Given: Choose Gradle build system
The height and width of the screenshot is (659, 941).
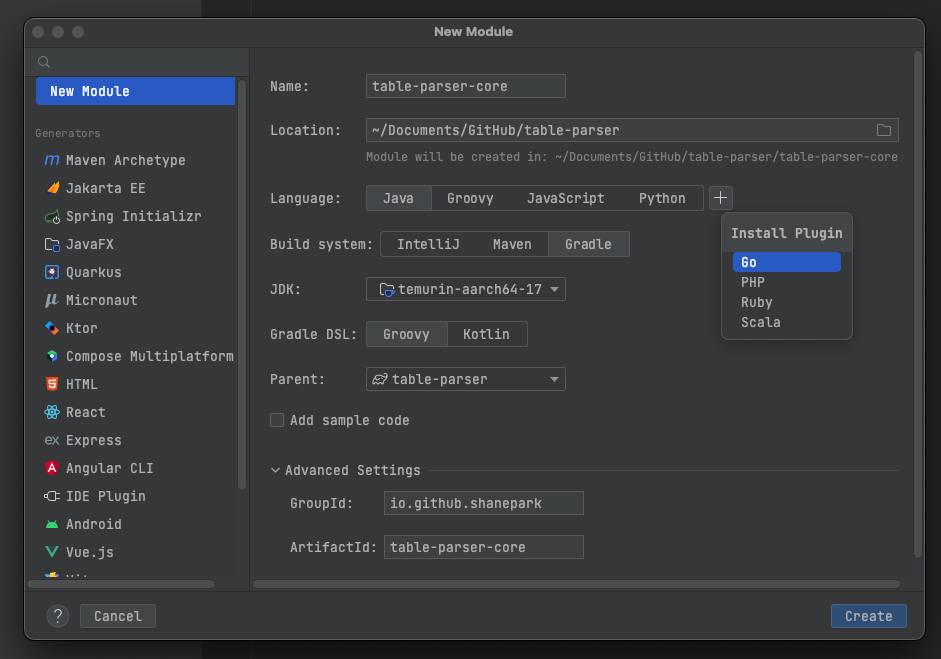Looking at the screenshot, I should [588, 244].
